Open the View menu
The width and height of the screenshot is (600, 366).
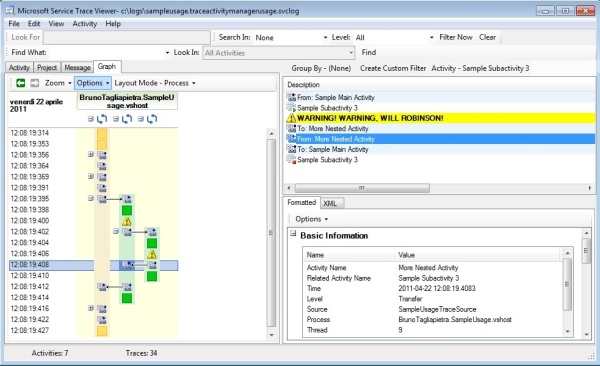point(56,24)
